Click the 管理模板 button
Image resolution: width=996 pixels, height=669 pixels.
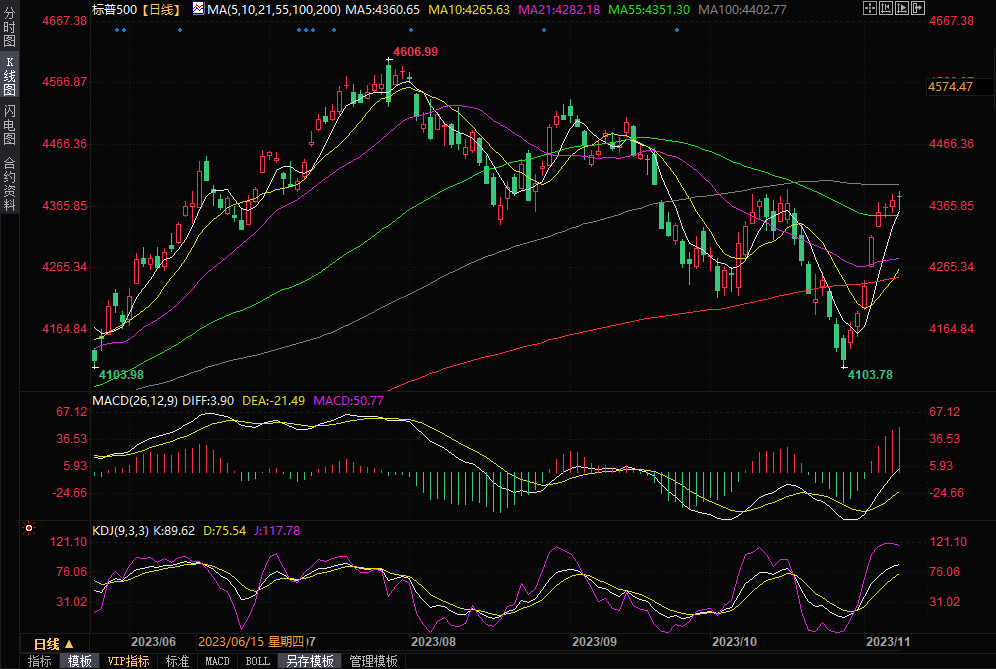tap(373, 661)
